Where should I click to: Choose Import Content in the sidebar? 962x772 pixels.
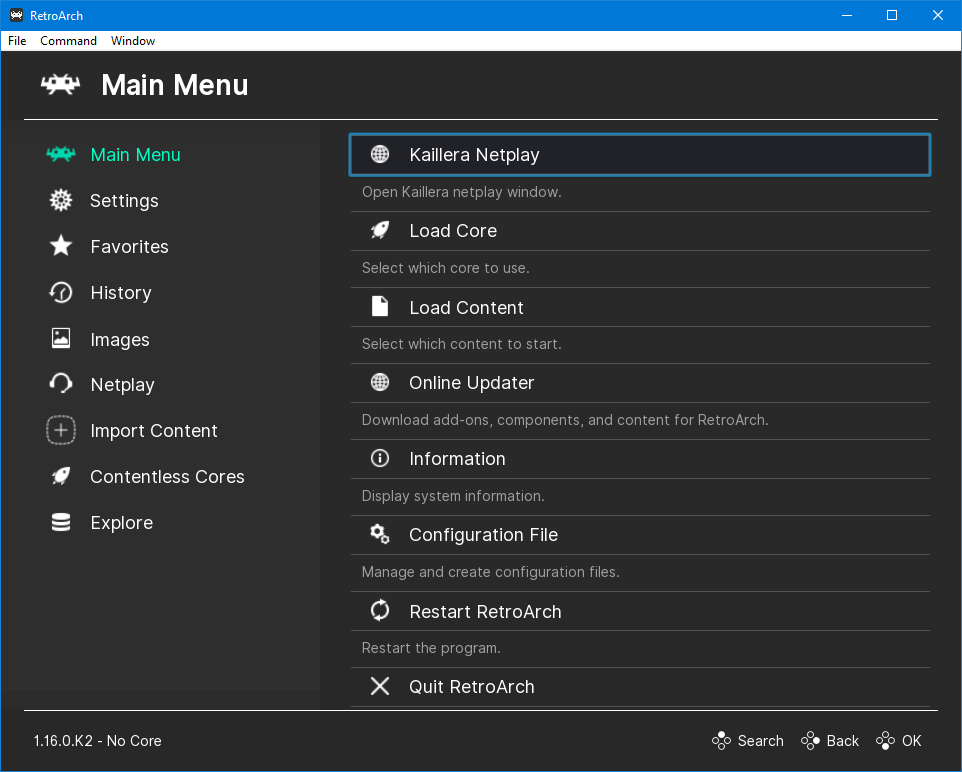pyautogui.click(x=154, y=431)
